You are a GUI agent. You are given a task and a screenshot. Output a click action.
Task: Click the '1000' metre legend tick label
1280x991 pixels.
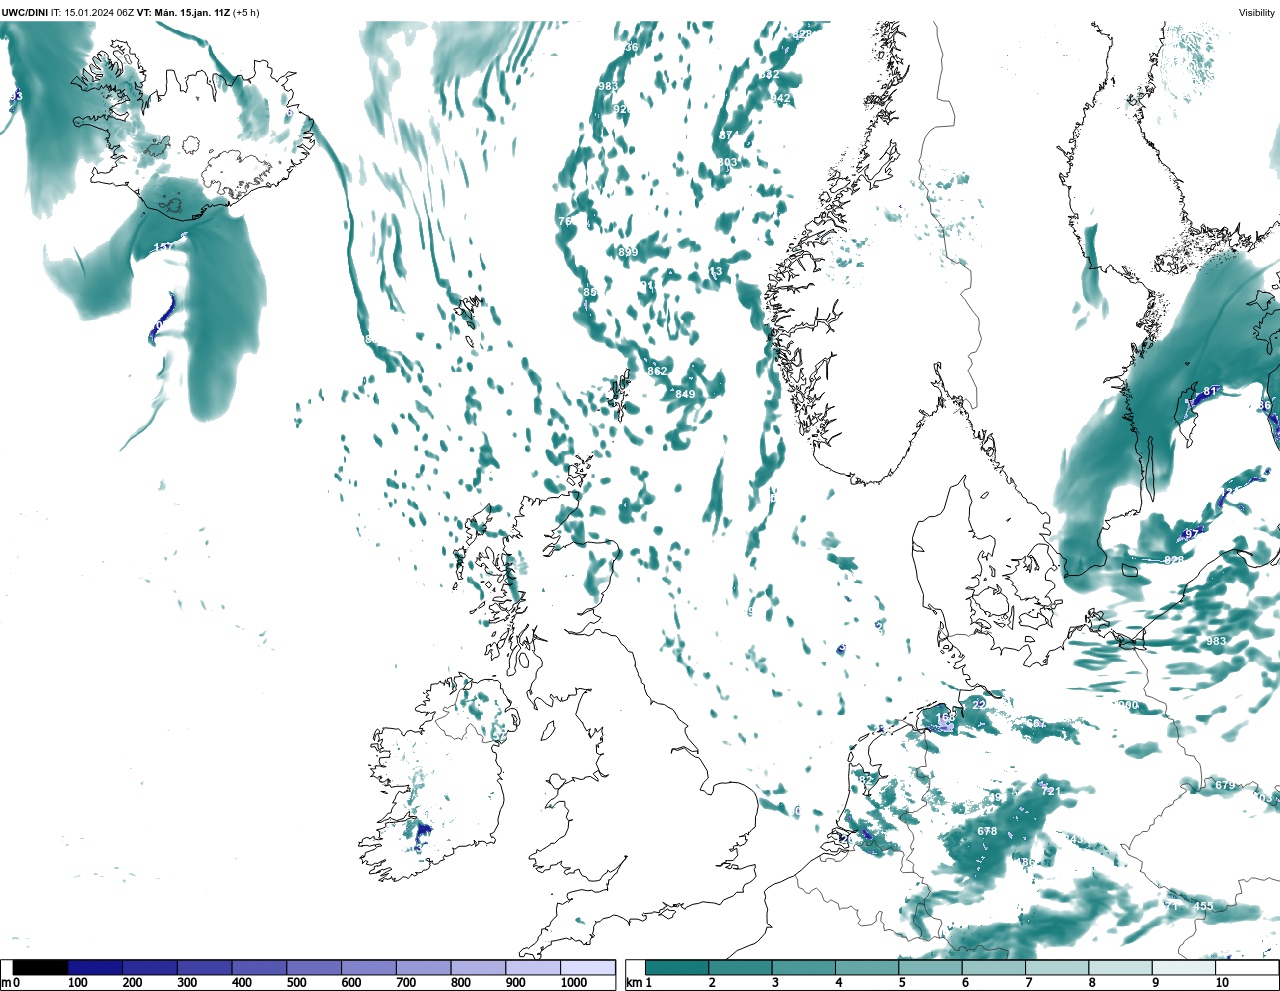pos(574,983)
